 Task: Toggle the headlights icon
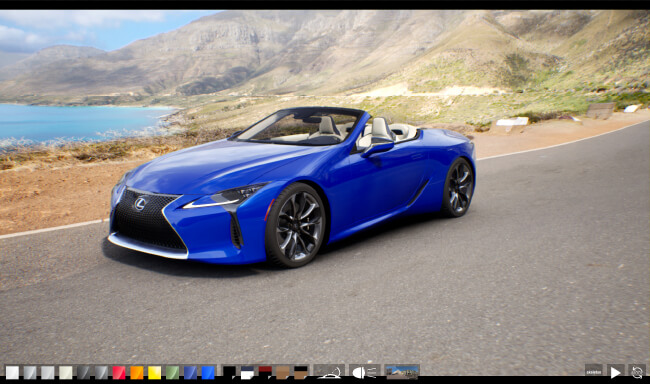364,372
